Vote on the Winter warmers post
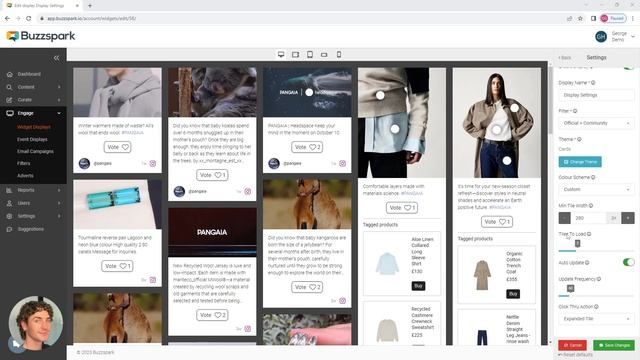 [x=118, y=147]
